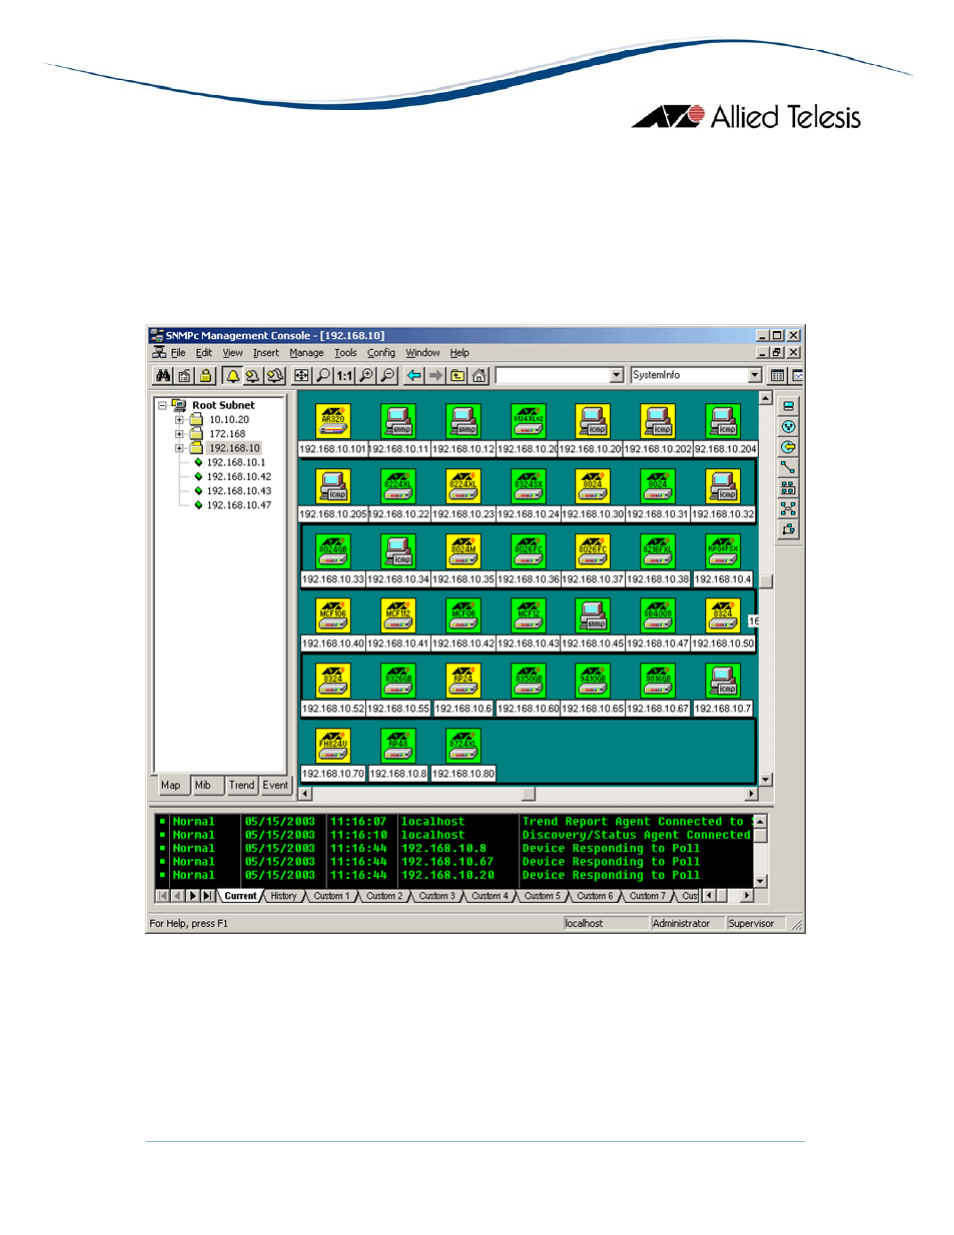Click the 1:1 zoom toolbar button

point(344,376)
